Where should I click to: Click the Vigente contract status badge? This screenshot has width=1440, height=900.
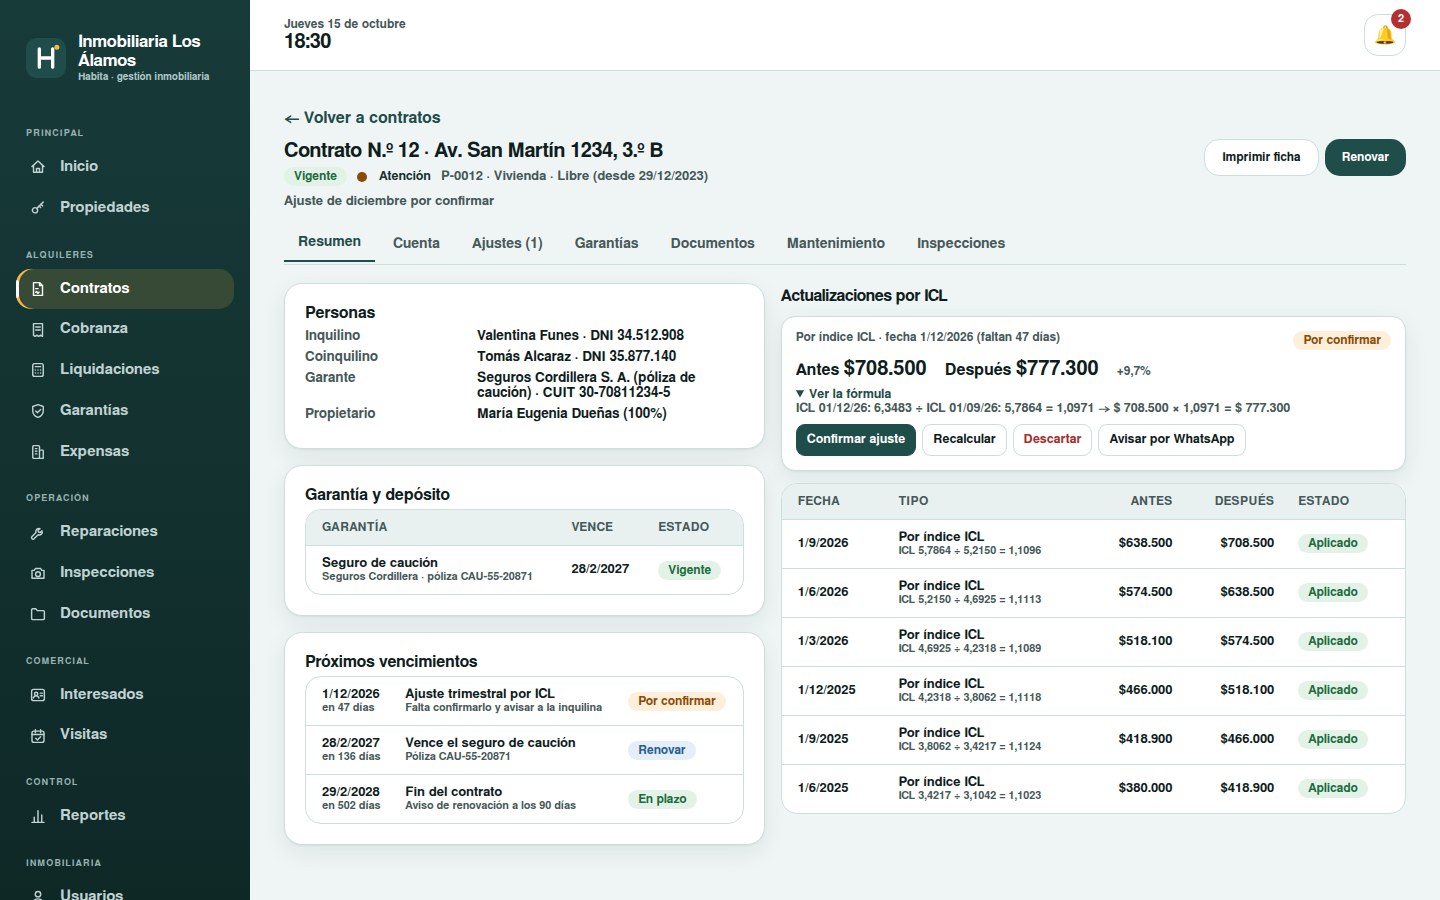(x=315, y=176)
